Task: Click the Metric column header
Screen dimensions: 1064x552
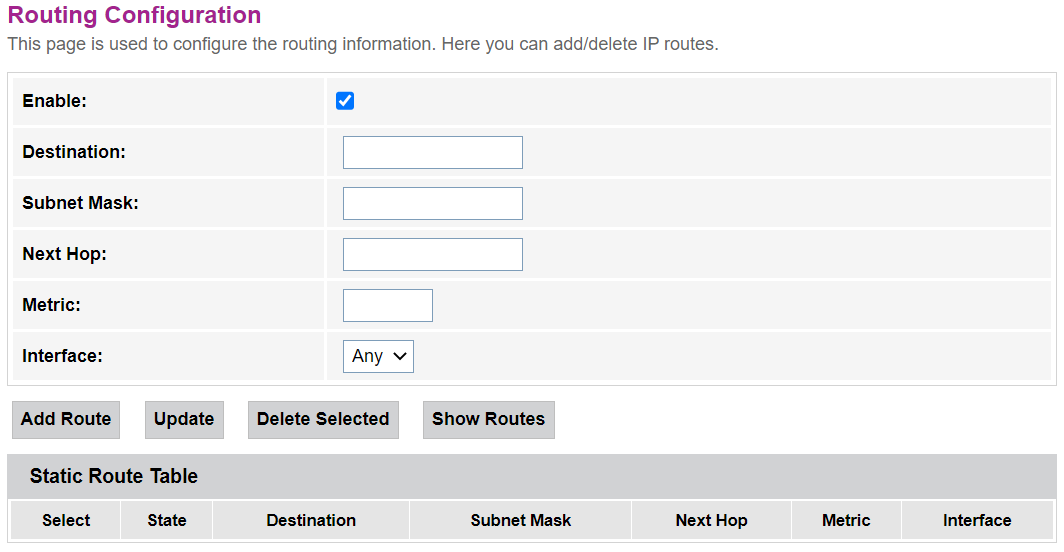Action: (x=846, y=520)
